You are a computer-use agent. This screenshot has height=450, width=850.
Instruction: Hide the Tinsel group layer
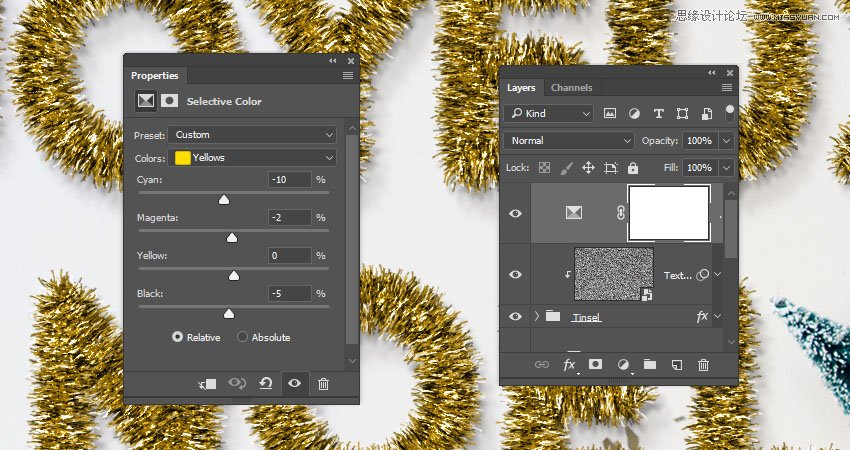point(515,317)
